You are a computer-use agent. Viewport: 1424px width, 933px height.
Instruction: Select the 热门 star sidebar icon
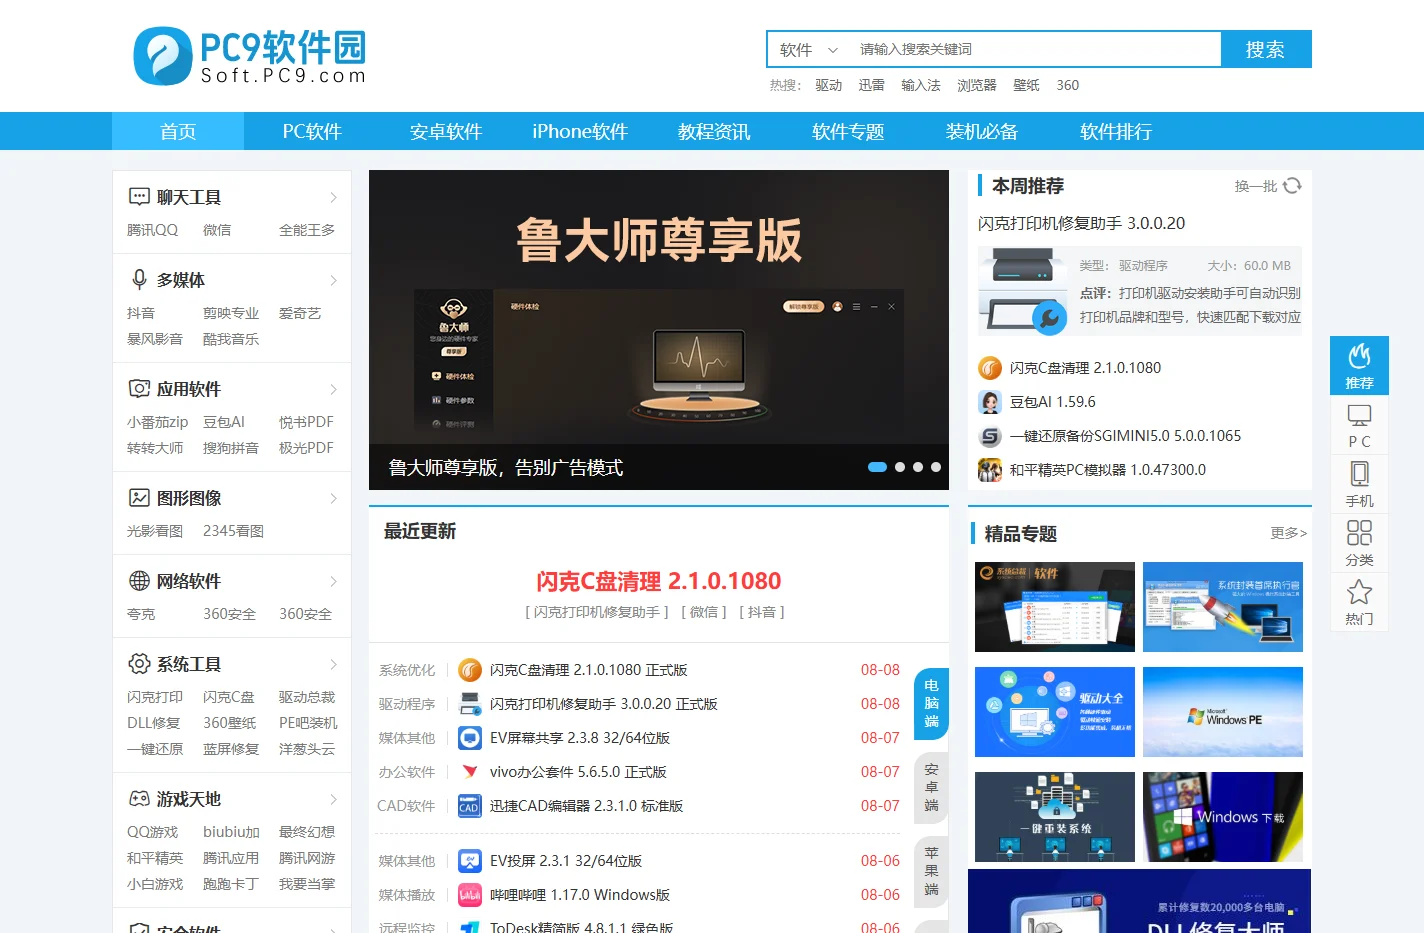(1359, 602)
